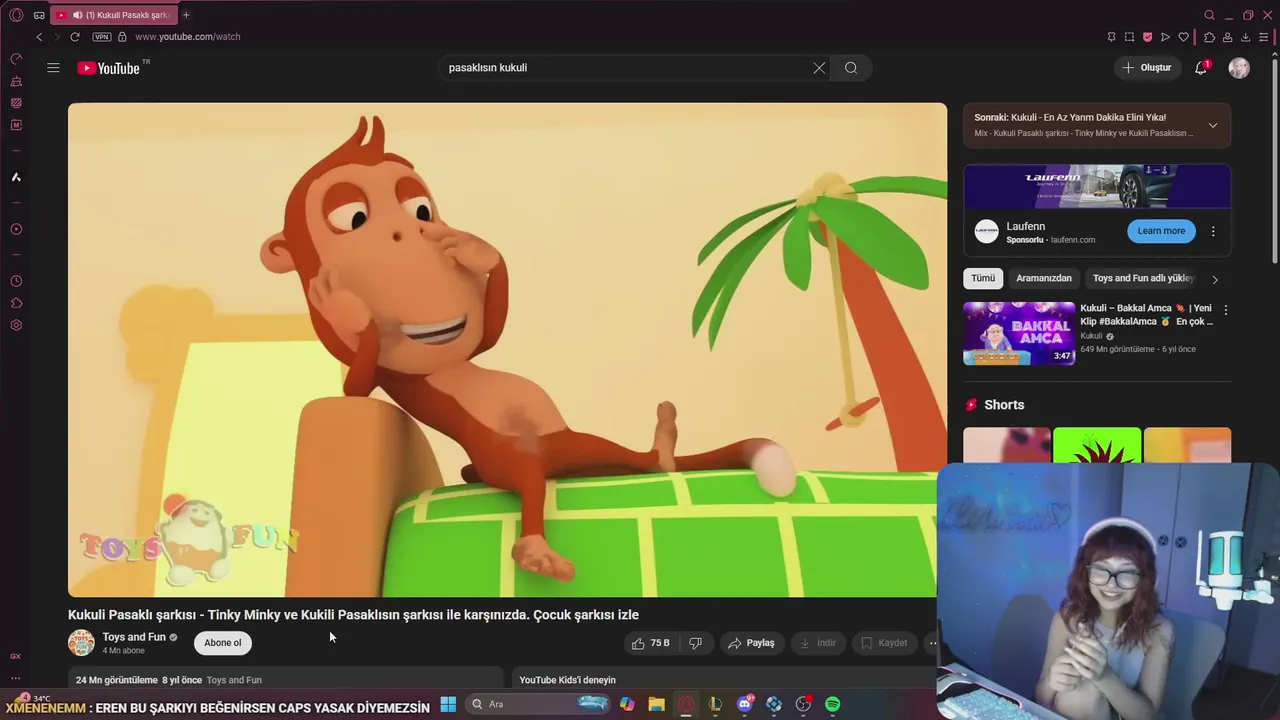Image resolution: width=1280 pixels, height=720 pixels.
Task: Like the video, 75 B button
Action: coord(650,643)
